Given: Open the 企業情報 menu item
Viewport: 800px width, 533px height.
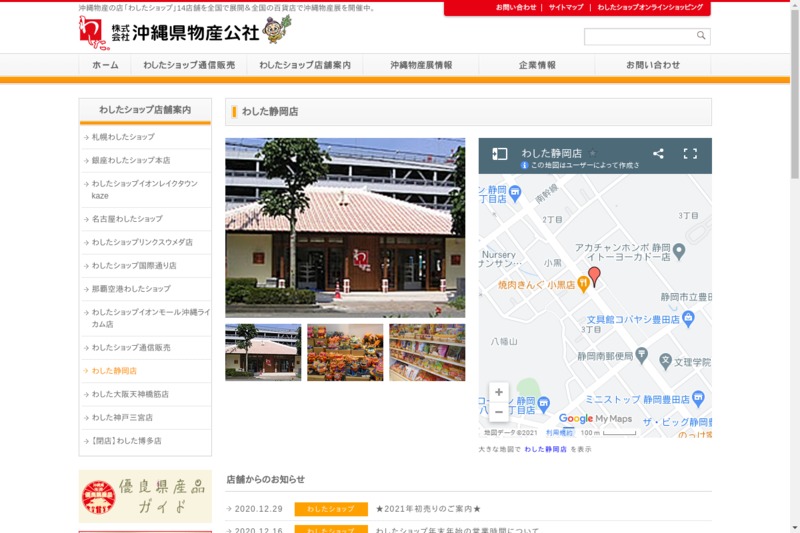Looking at the screenshot, I should (x=537, y=65).
